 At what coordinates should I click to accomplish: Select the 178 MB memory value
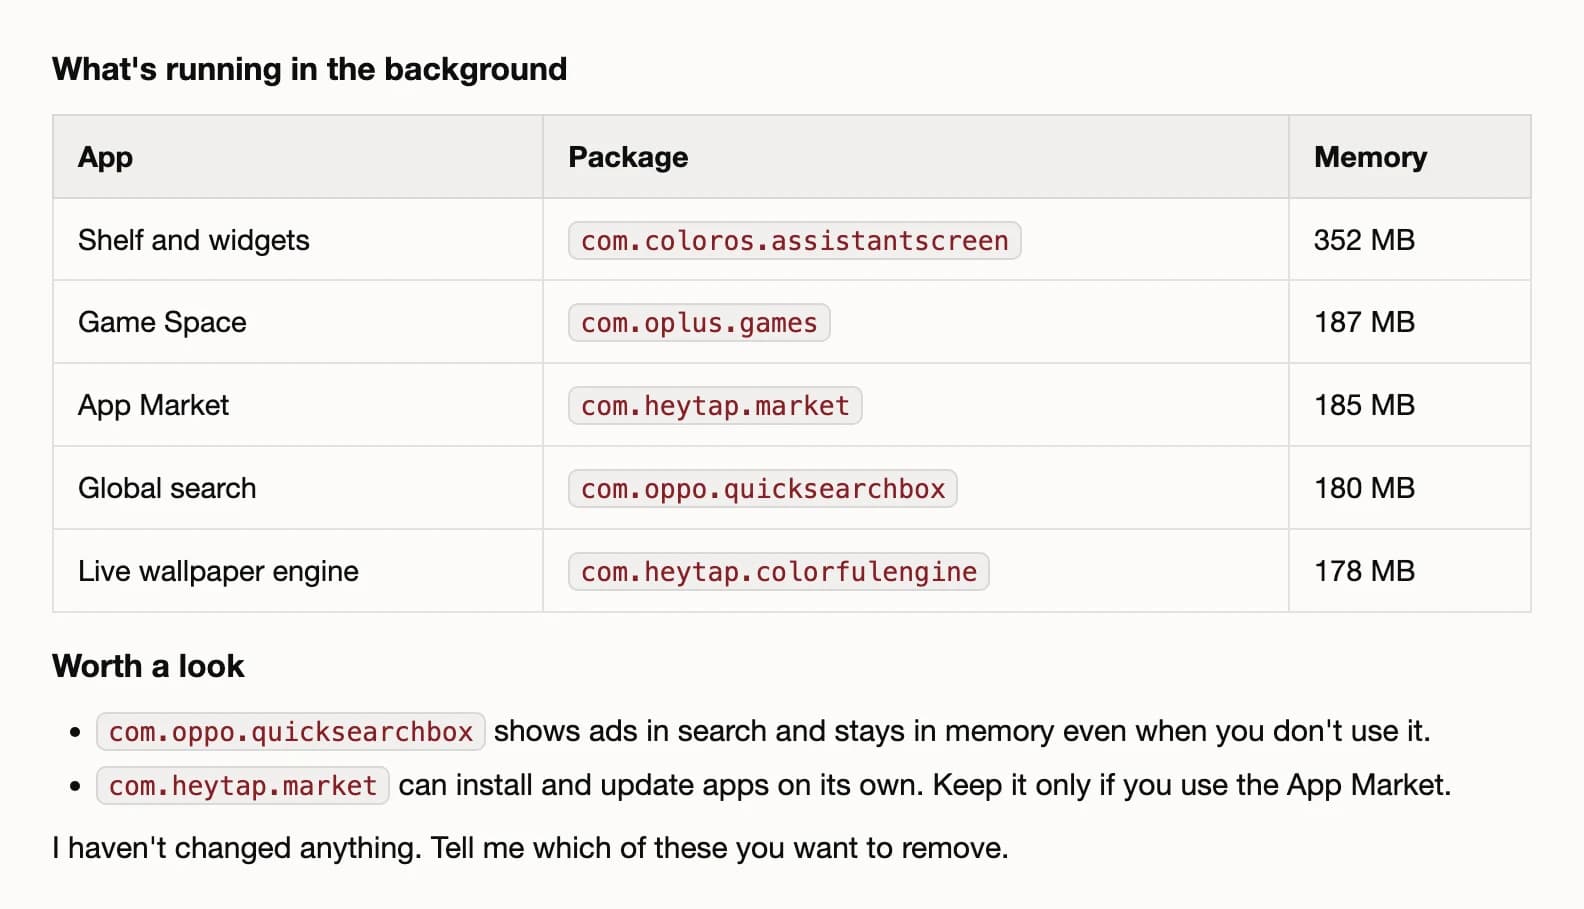(x=1364, y=571)
